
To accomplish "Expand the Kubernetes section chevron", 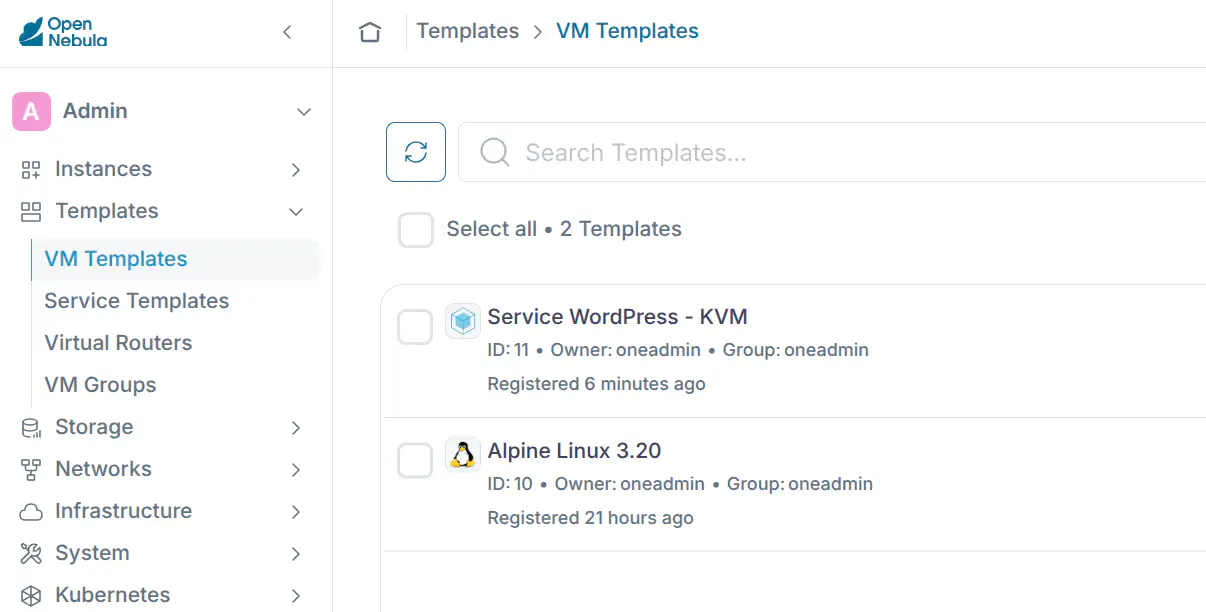I will point(296,596).
